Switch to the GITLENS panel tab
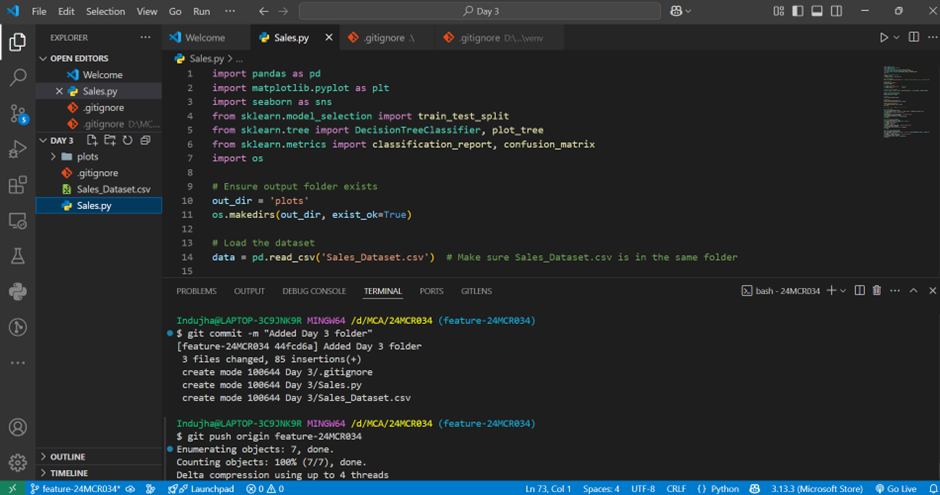 (x=476, y=291)
